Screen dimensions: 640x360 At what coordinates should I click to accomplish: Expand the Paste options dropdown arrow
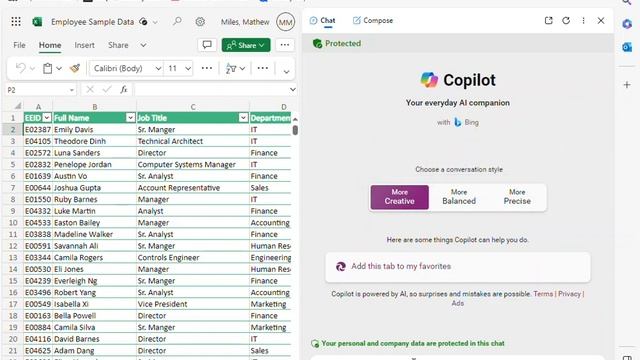click(59, 69)
